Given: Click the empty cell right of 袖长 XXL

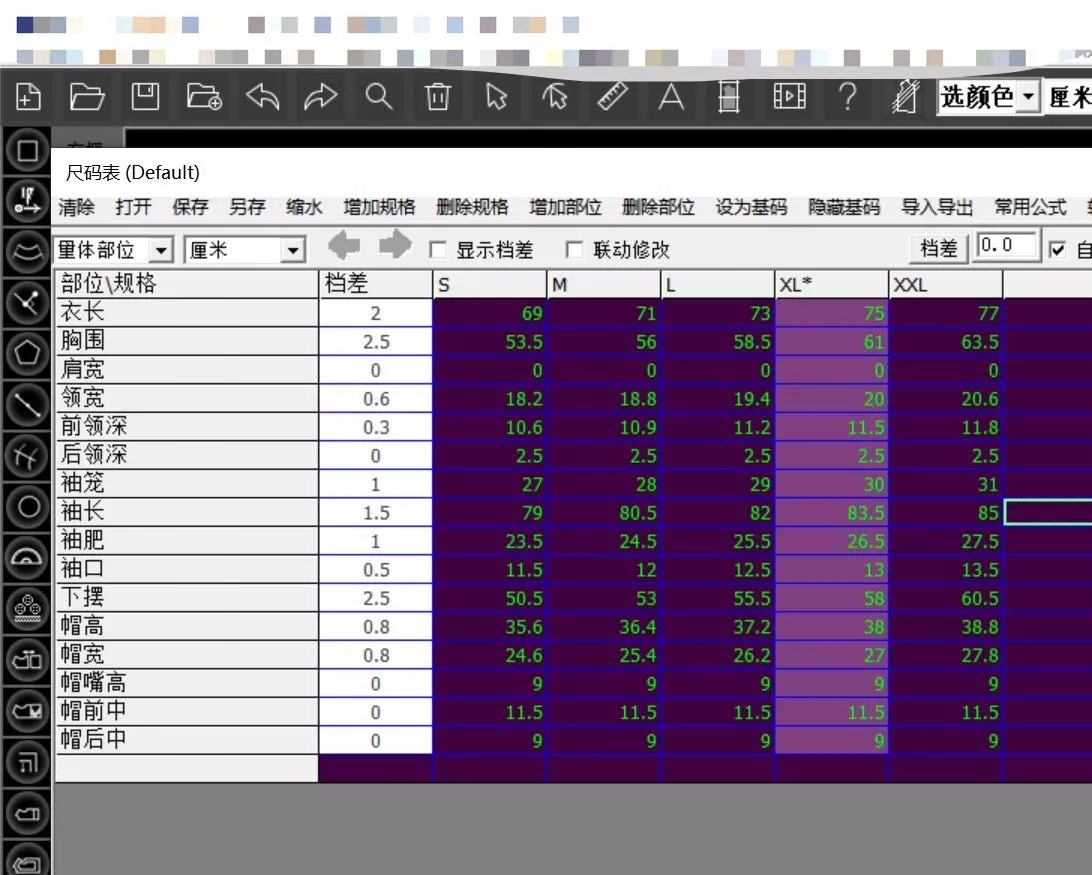Looking at the screenshot, I should pyautogui.click(x=1048, y=513).
